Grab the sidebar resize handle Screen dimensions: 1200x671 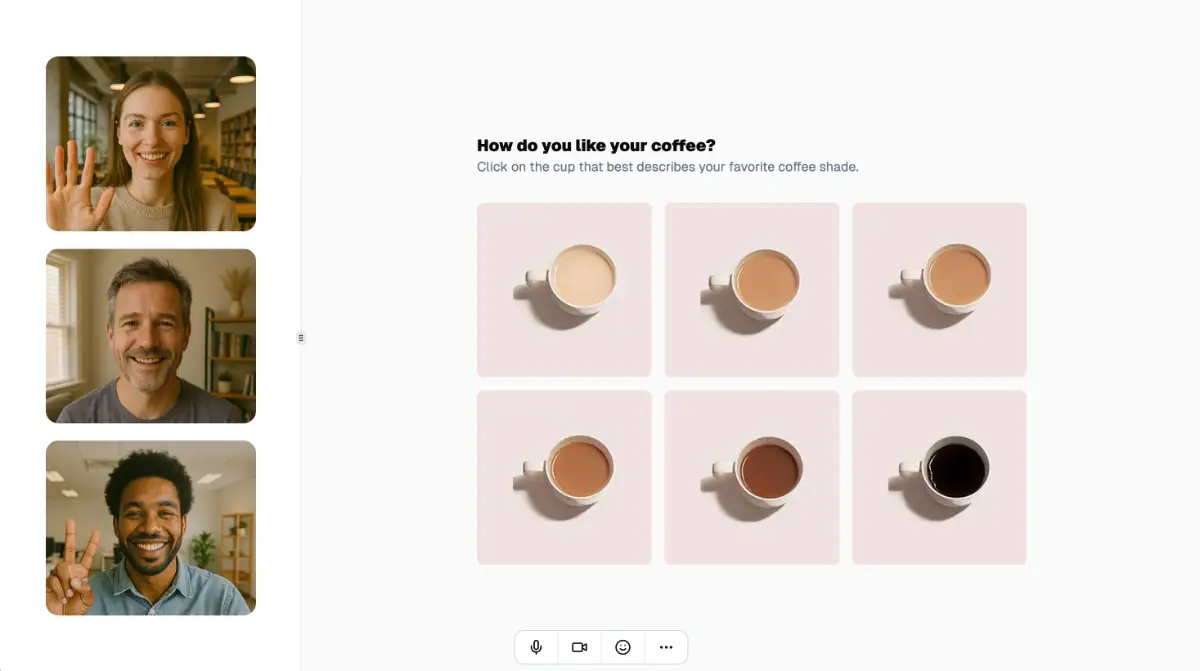[301, 338]
